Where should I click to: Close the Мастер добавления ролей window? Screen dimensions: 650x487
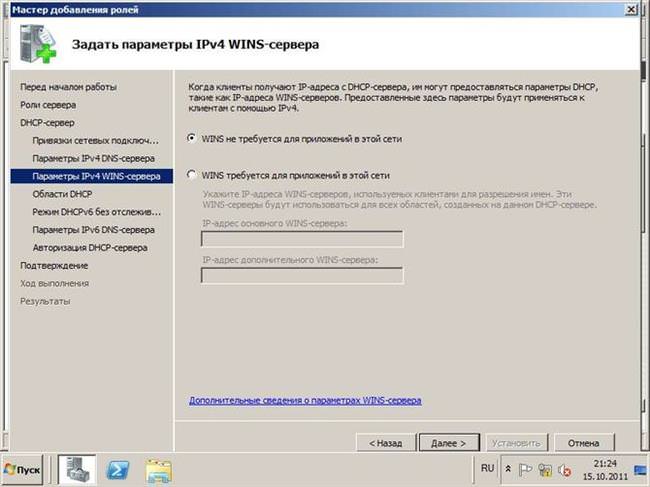(x=631, y=9)
